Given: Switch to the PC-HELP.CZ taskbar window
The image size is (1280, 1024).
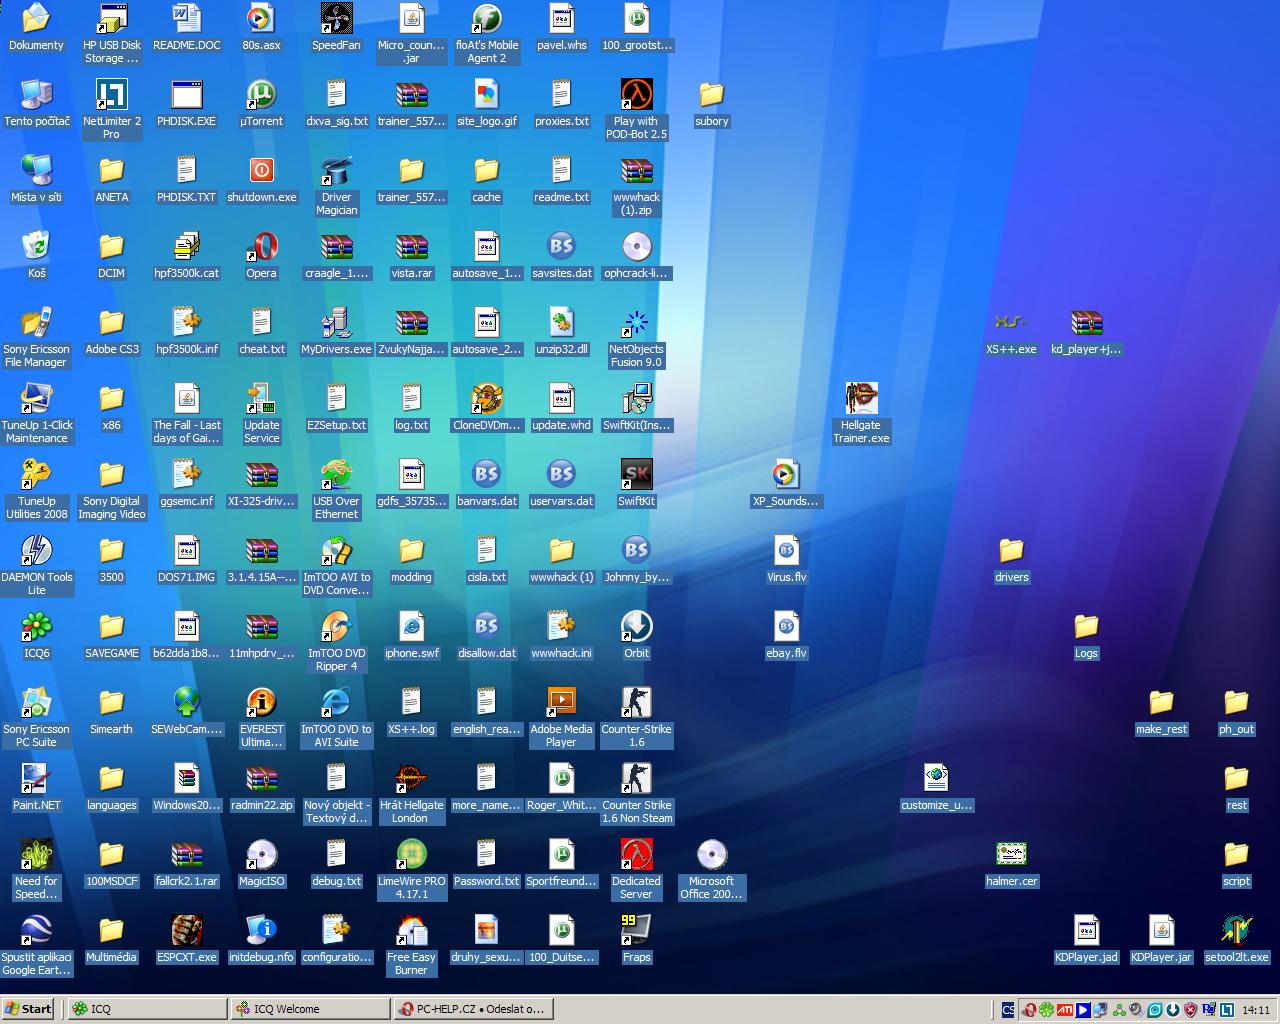Looking at the screenshot, I should coord(472,1009).
